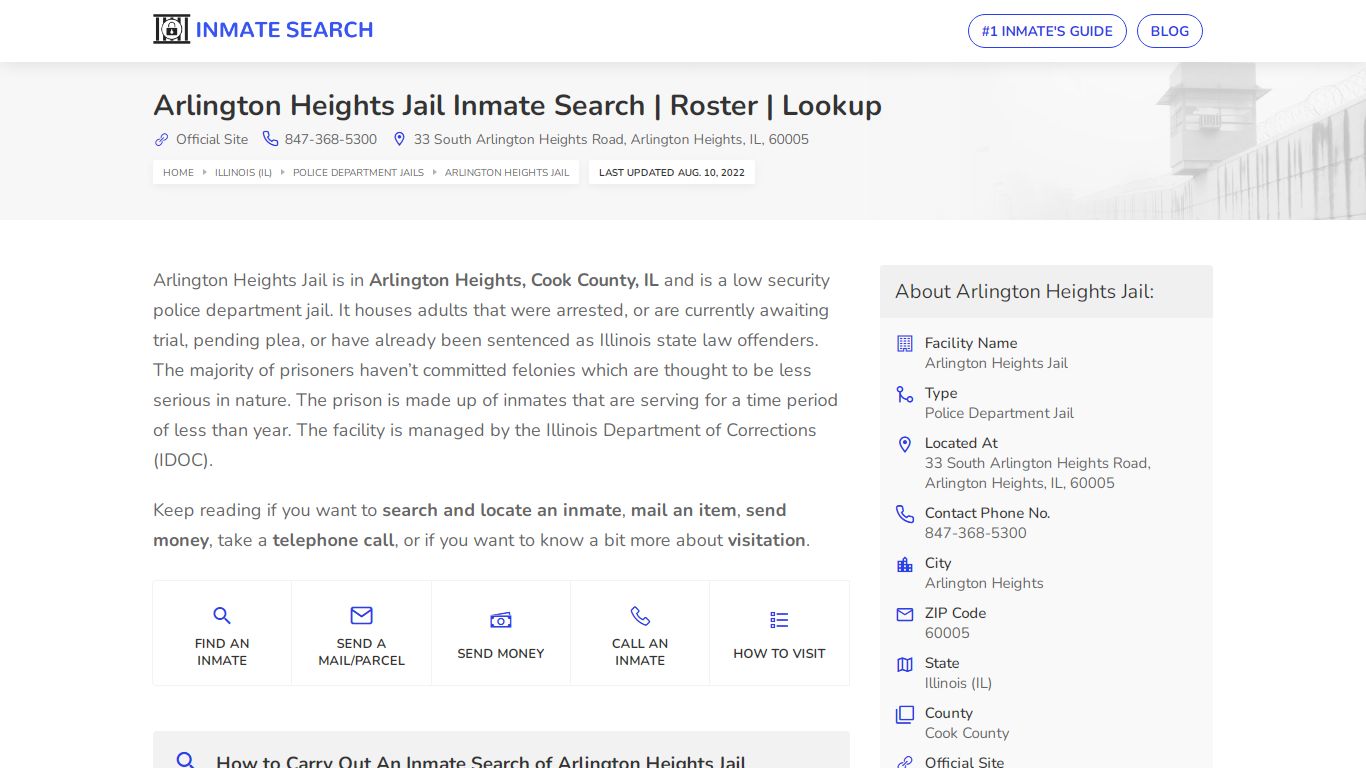Click the Last Updated Aug. 10, 2022 badge

pos(672,172)
